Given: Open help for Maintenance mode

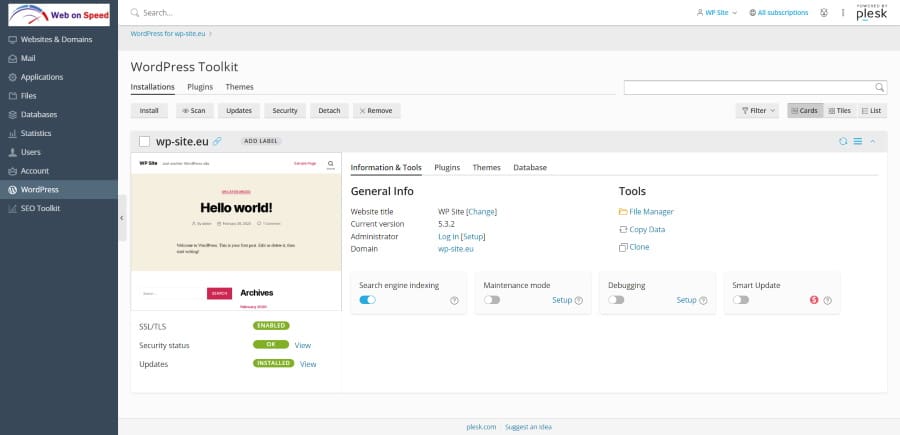Looking at the screenshot, I should [579, 301].
